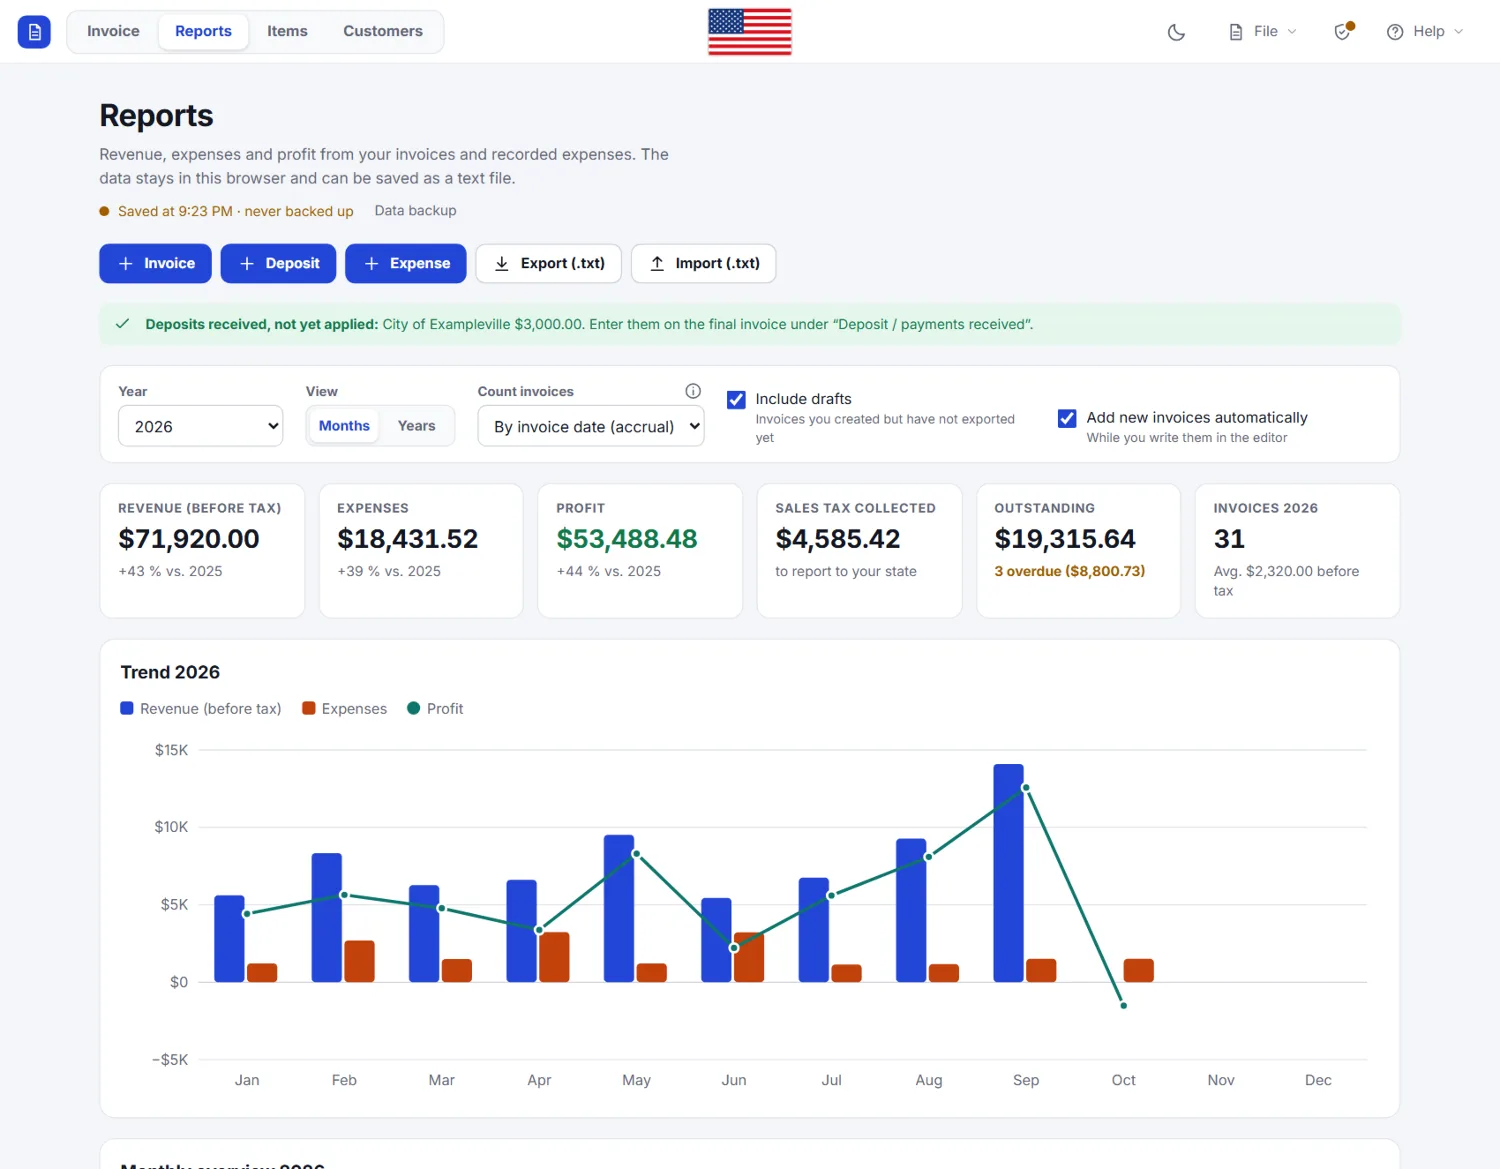1500x1169 pixels.
Task: Click the Revenue $71,920.00 value
Action: coord(189,539)
